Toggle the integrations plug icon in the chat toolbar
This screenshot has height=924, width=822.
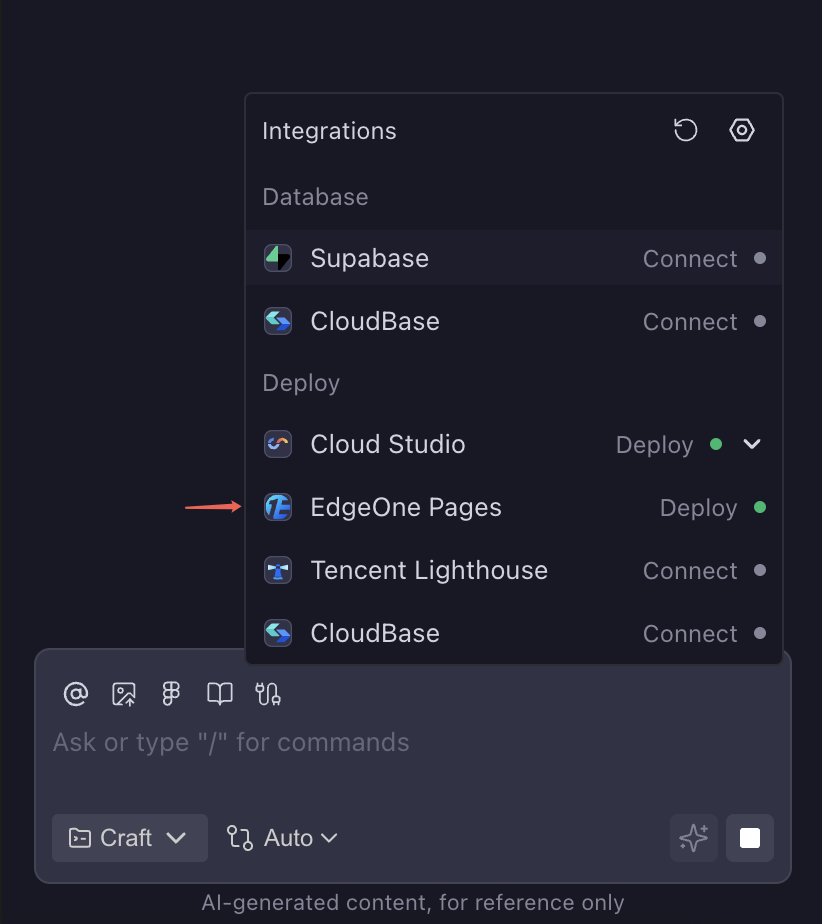click(x=268, y=694)
